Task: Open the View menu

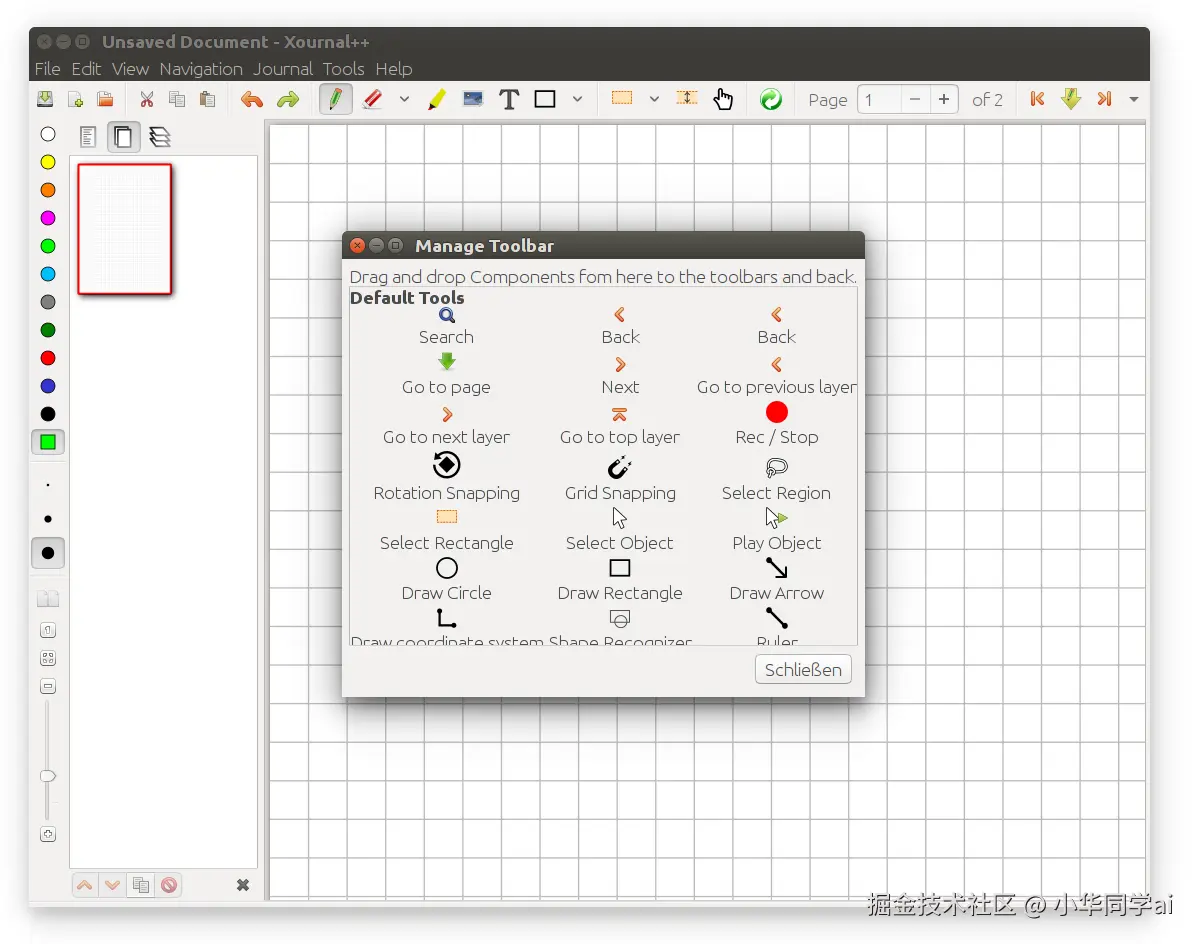Action: pos(130,69)
